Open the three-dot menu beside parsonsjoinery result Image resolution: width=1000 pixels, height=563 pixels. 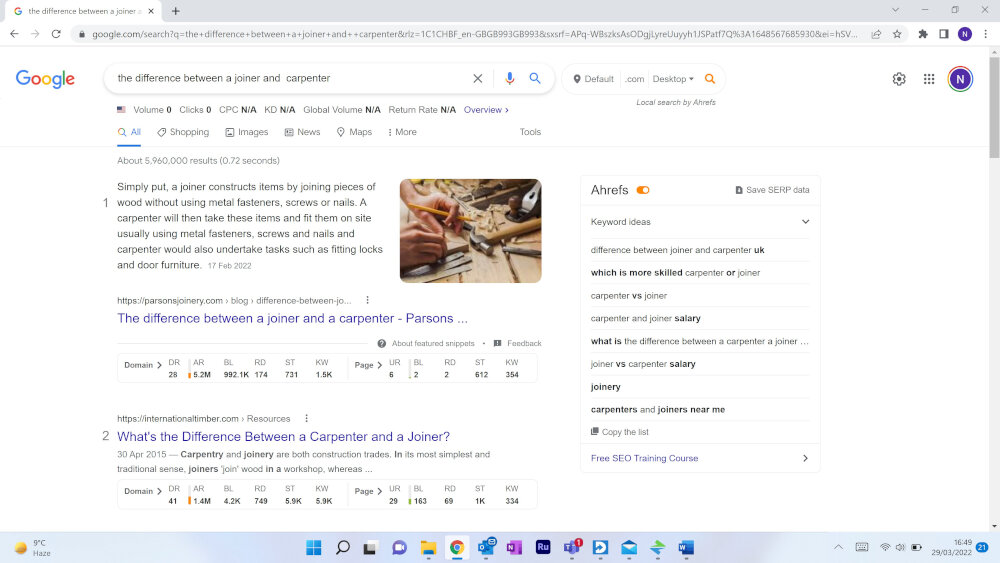367,300
